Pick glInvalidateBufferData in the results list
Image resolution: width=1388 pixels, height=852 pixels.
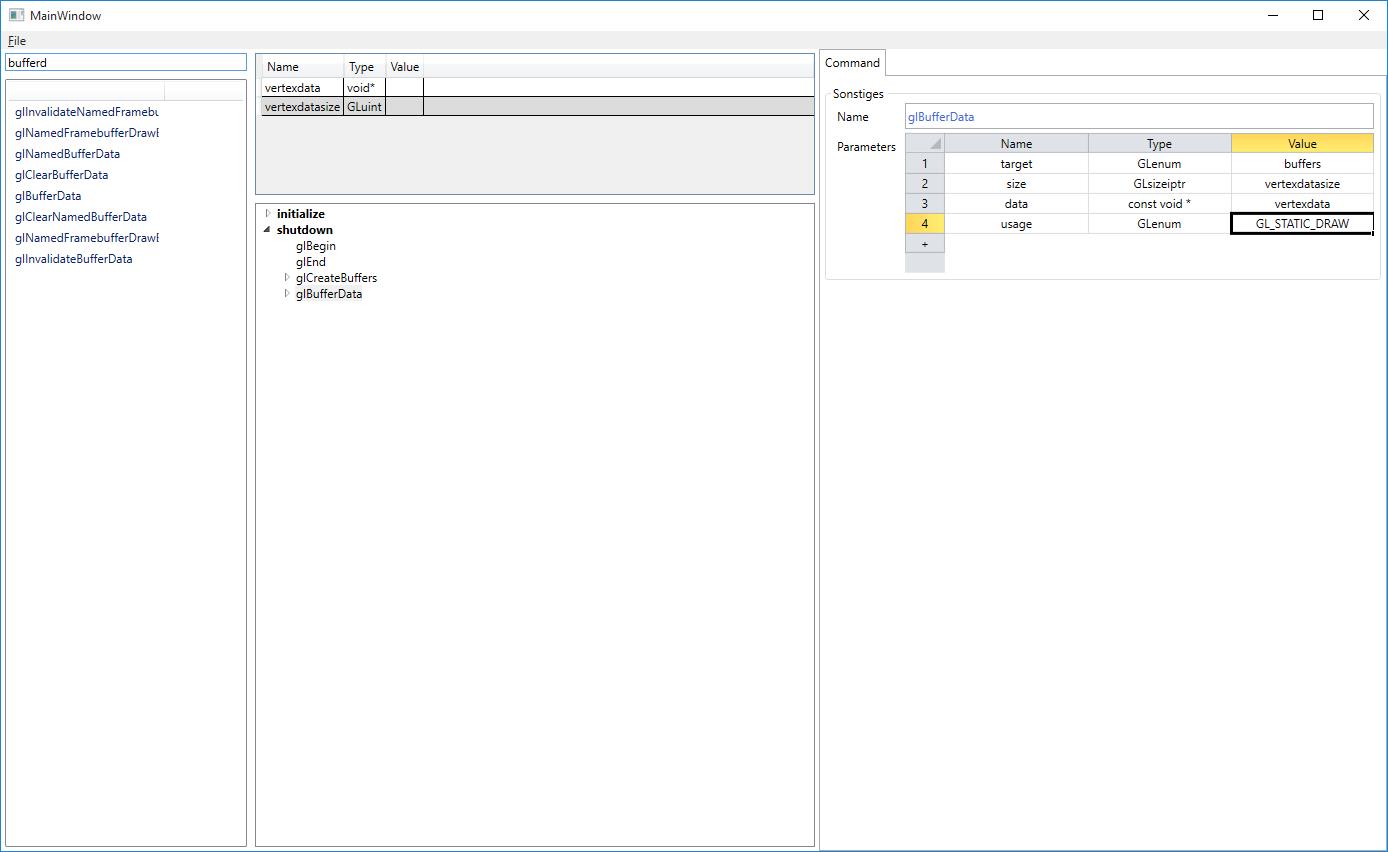point(73,259)
